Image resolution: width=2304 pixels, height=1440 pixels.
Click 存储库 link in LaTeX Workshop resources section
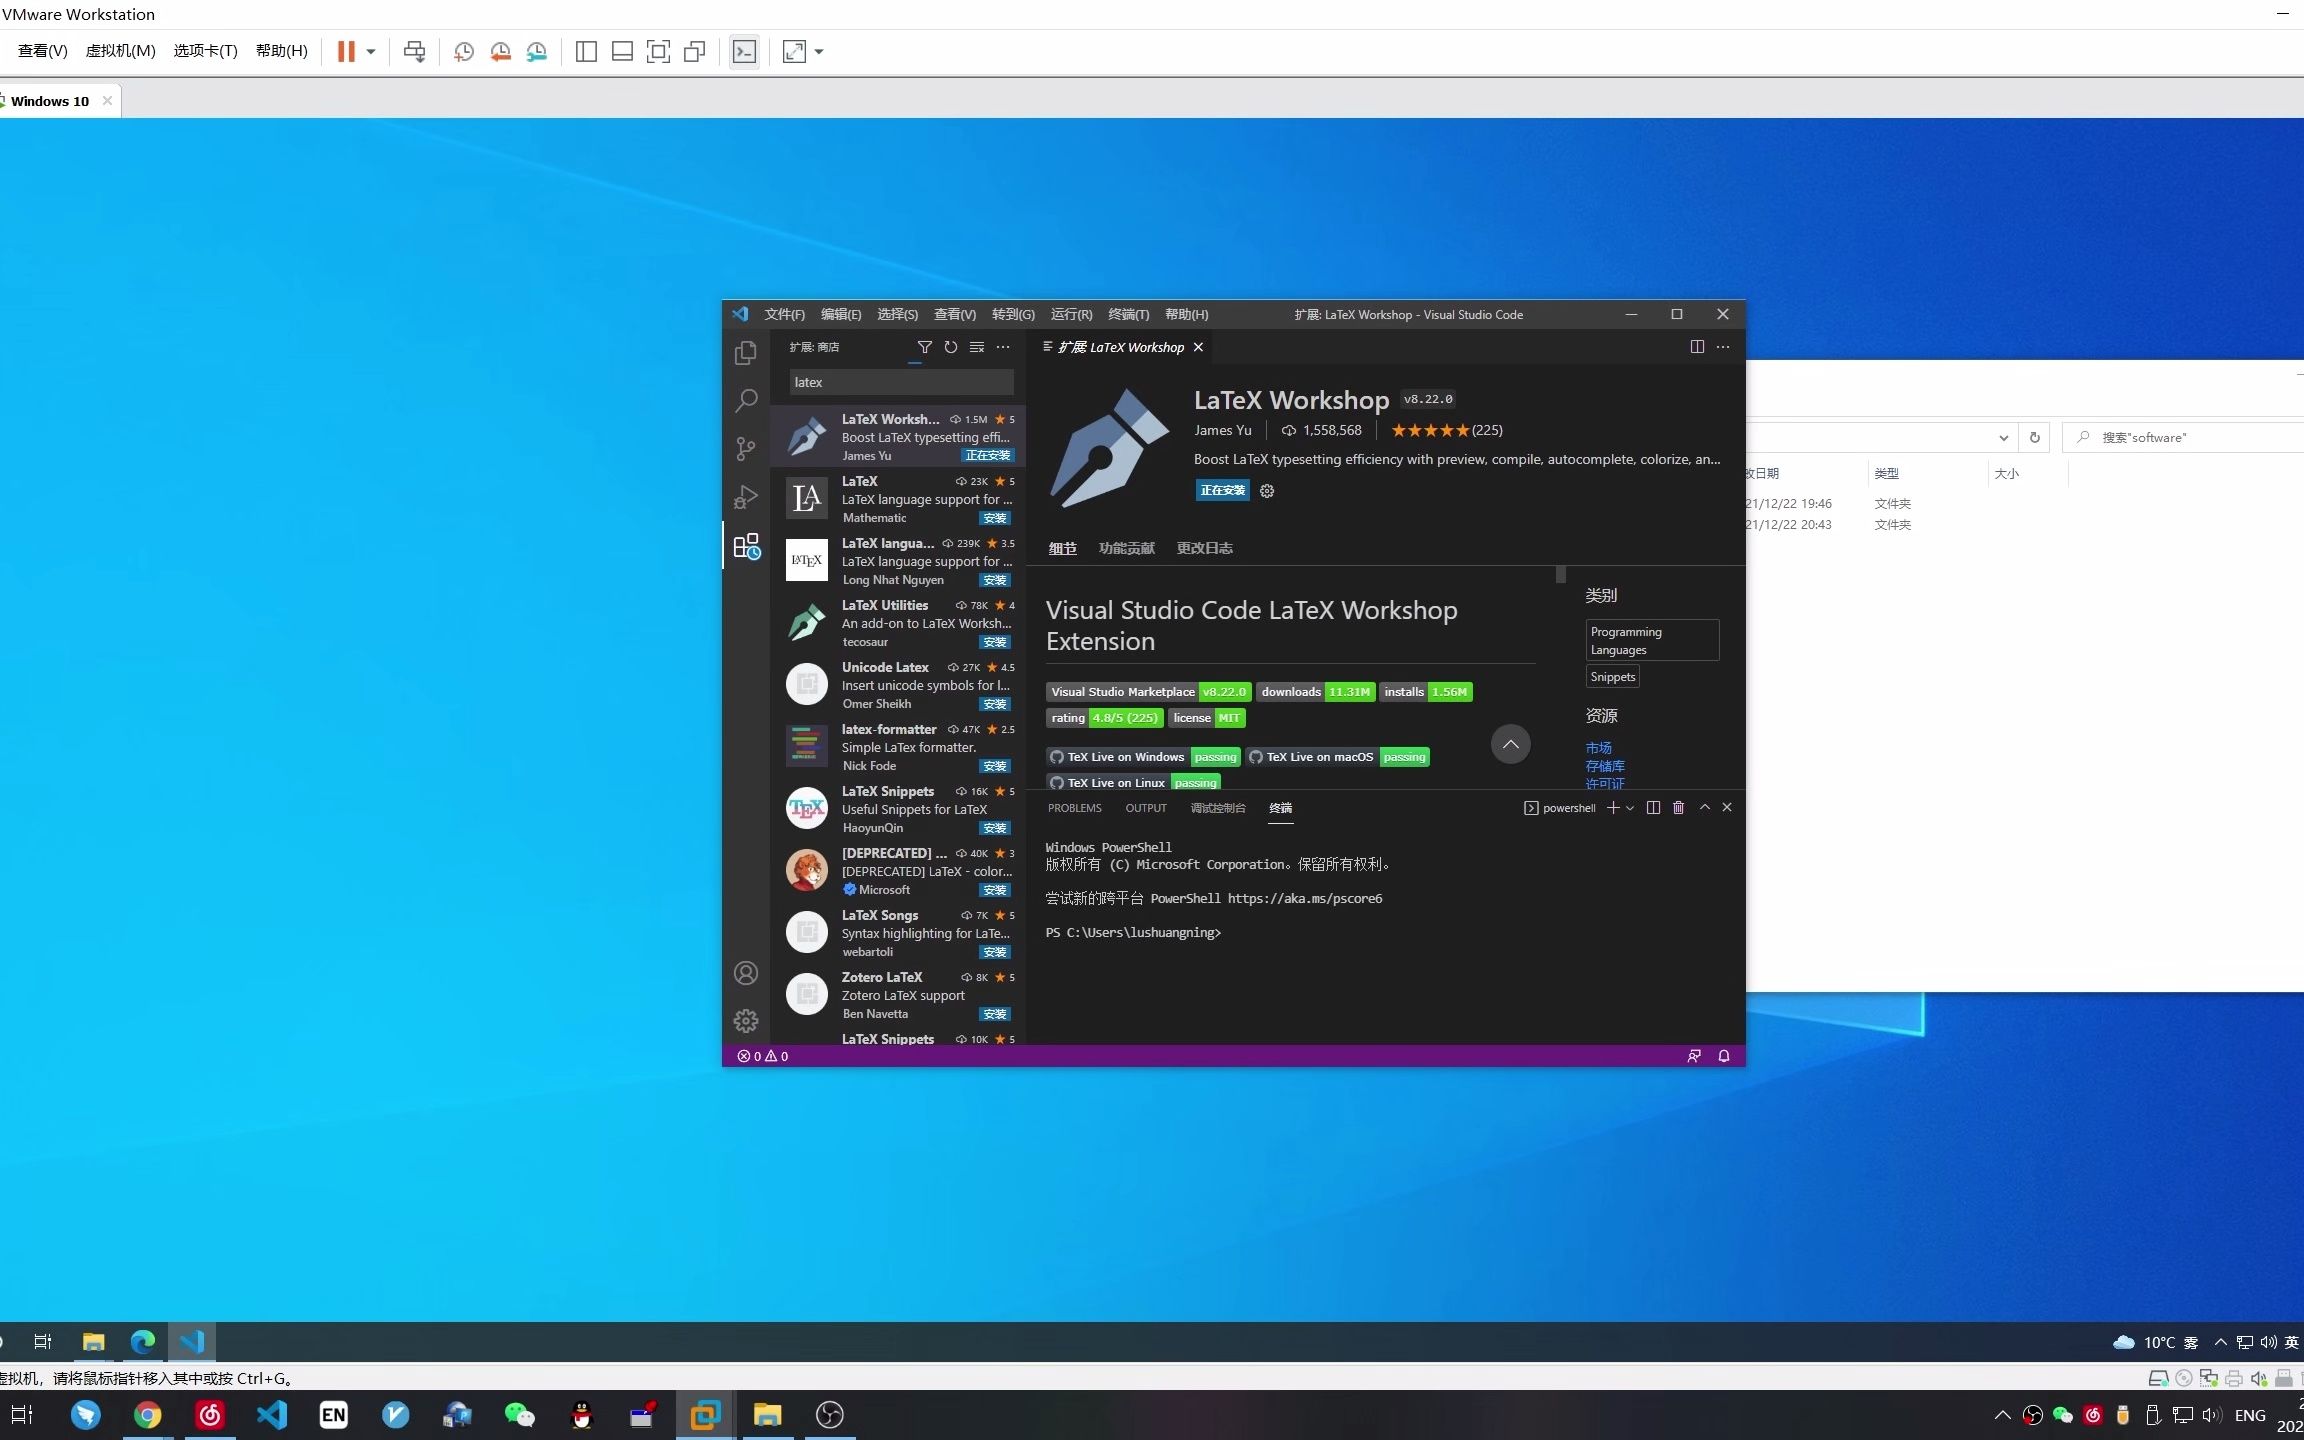pyautogui.click(x=1602, y=765)
